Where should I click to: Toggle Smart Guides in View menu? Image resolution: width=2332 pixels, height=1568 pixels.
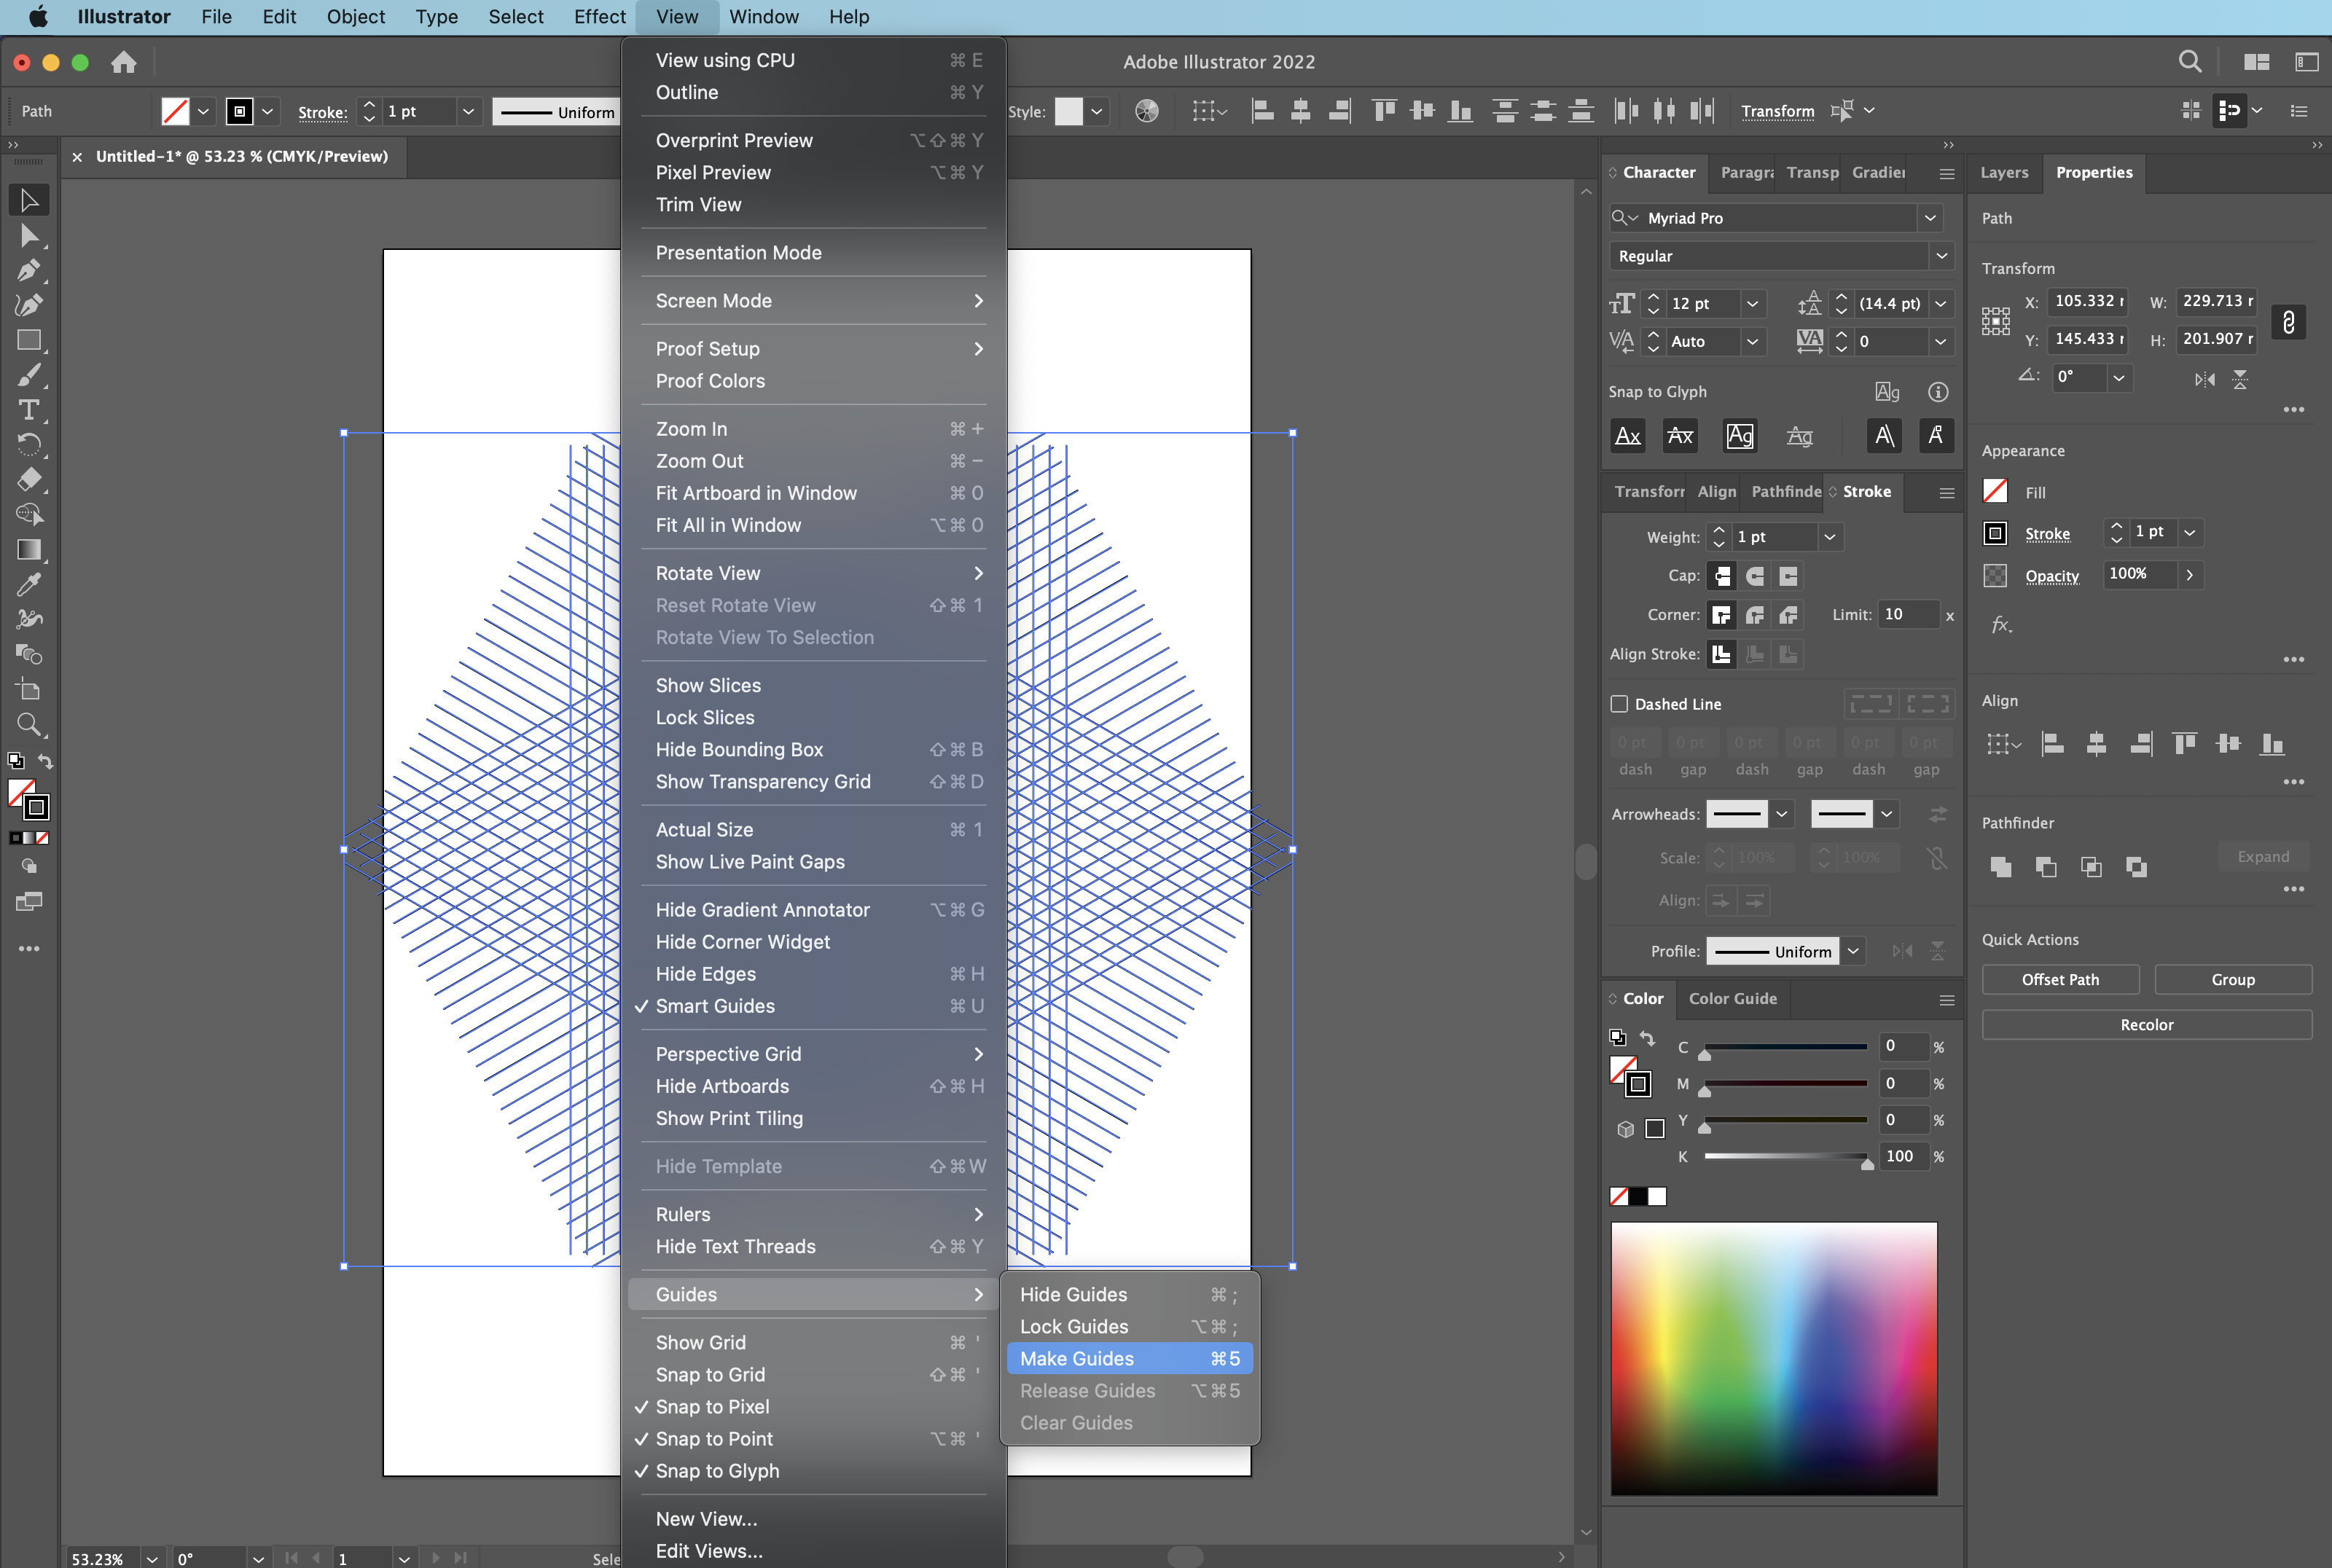[x=714, y=1006]
